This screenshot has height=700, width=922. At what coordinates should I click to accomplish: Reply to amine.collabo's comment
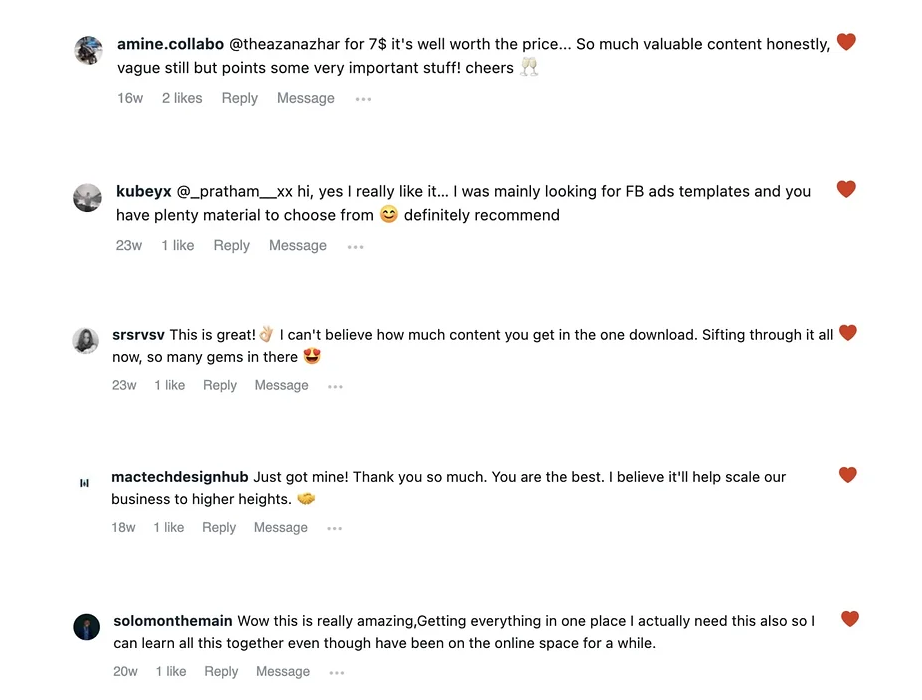point(239,98)
